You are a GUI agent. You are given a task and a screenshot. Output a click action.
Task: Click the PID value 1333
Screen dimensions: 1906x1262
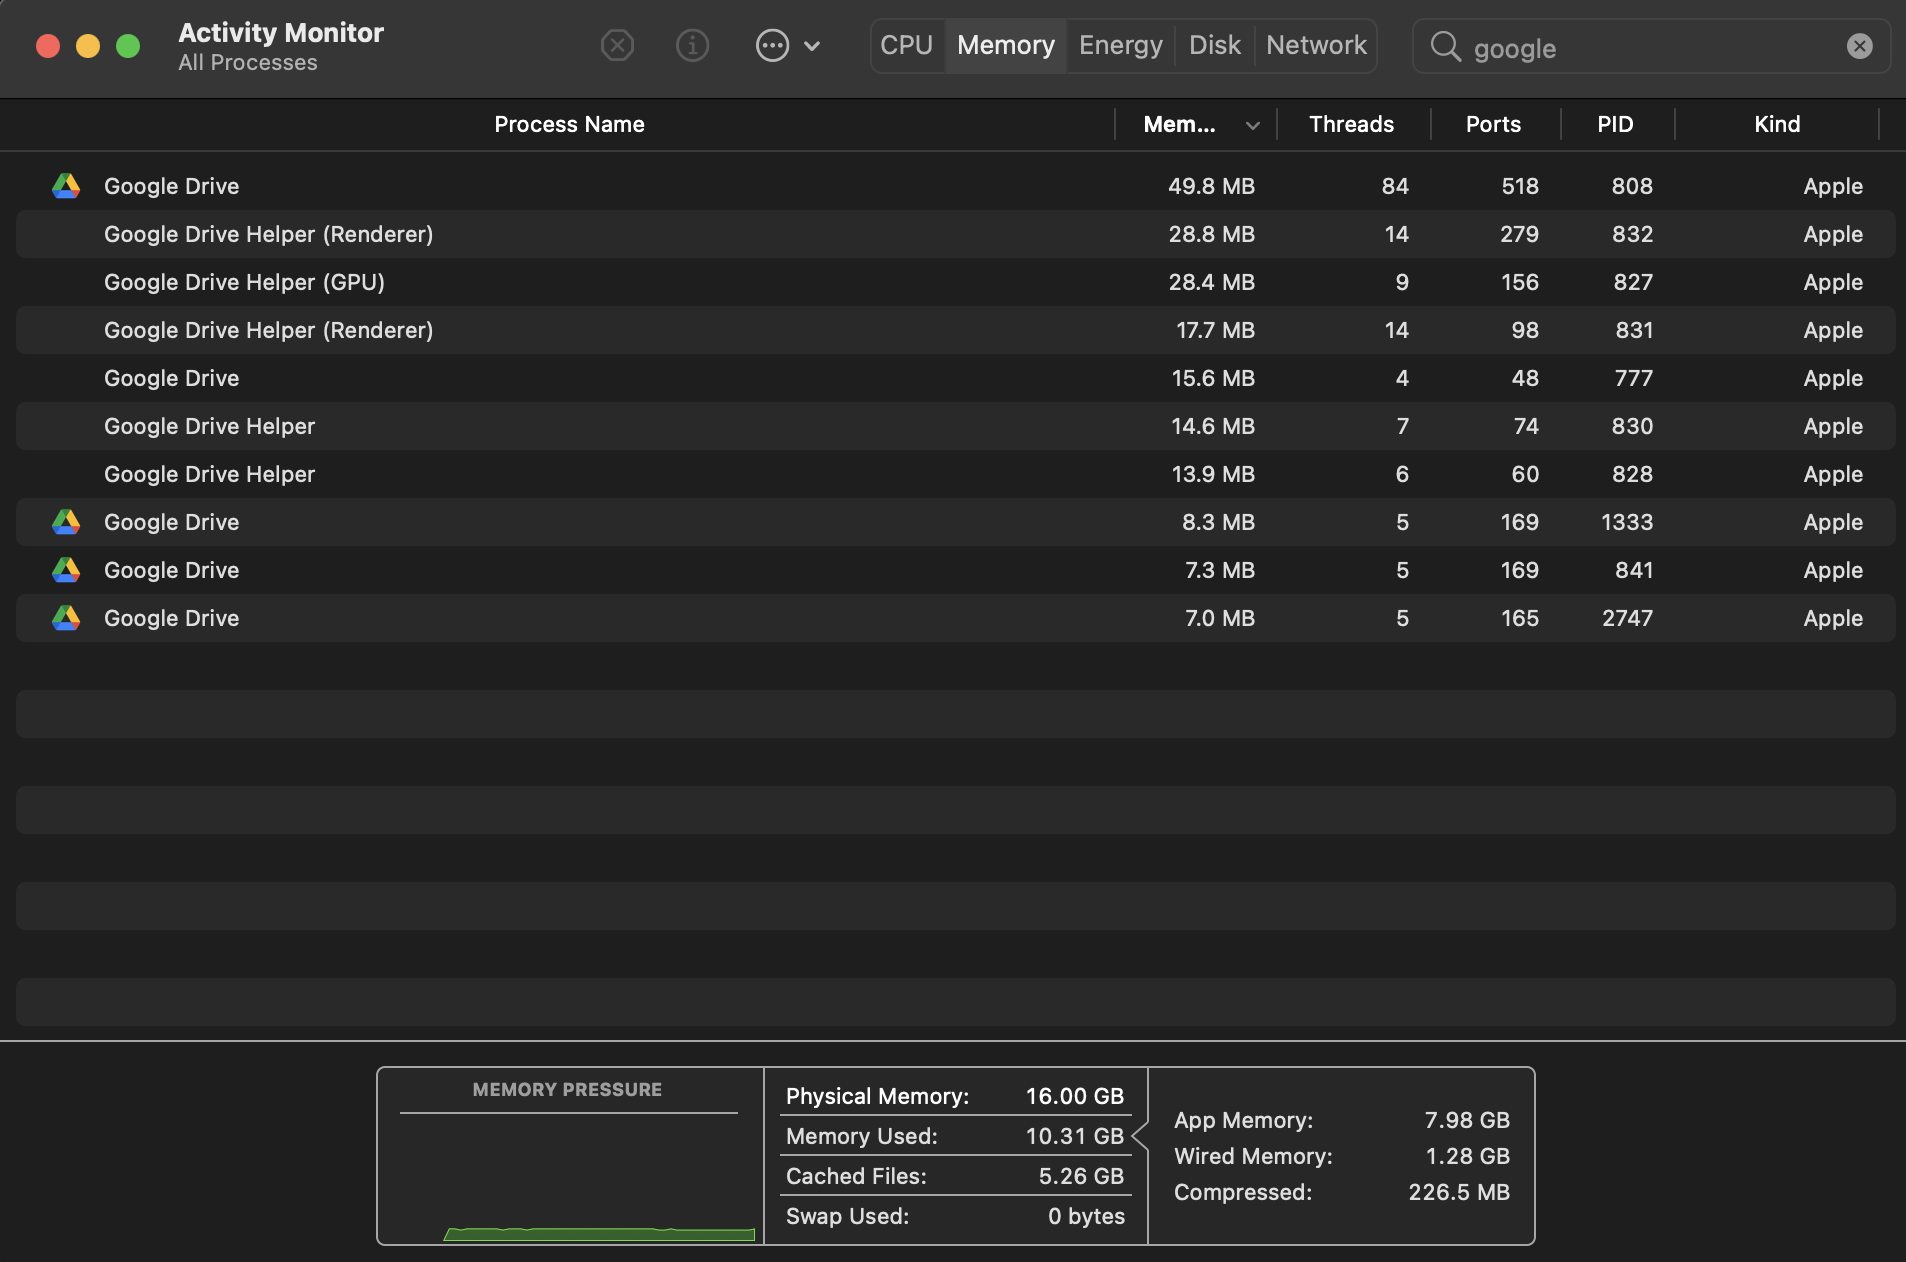click(1627, 522)
